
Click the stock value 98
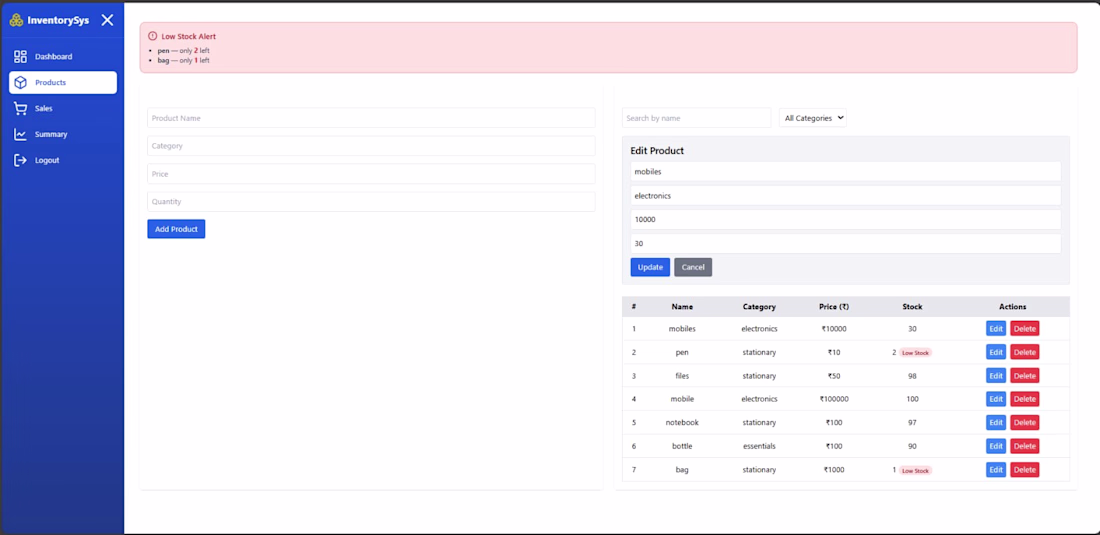(912, 376)
